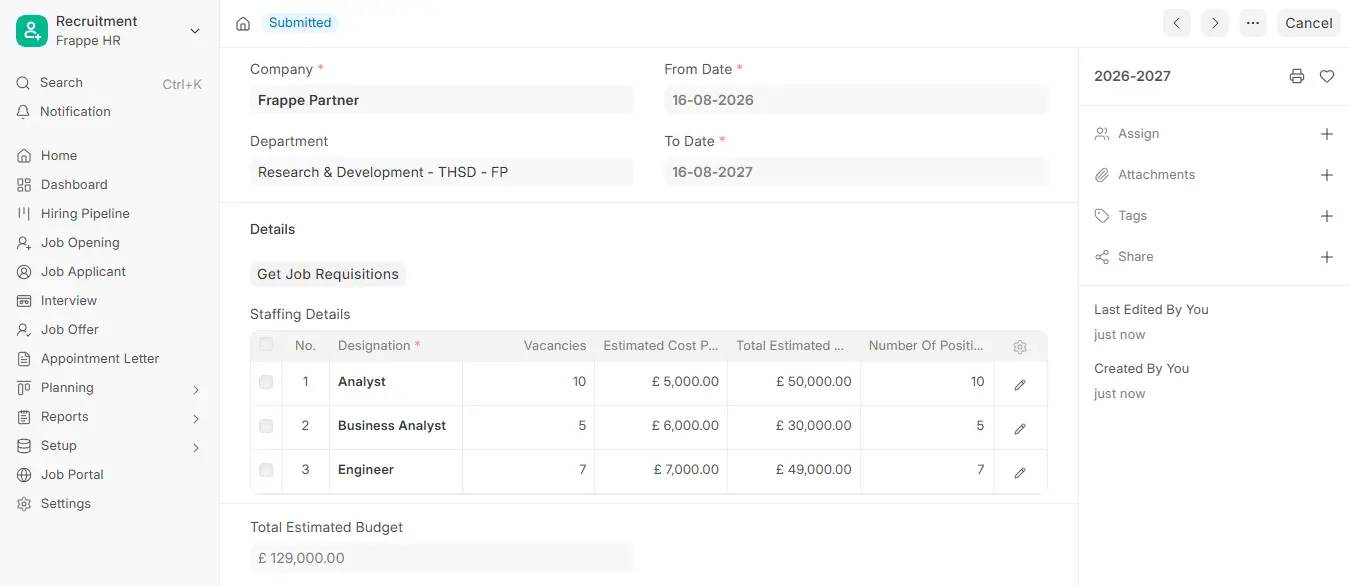Screen dimensions: 1350x586
Task: Click the To Date field 16-08-2027
Action: pyautogui.click(x=856, y=172)
